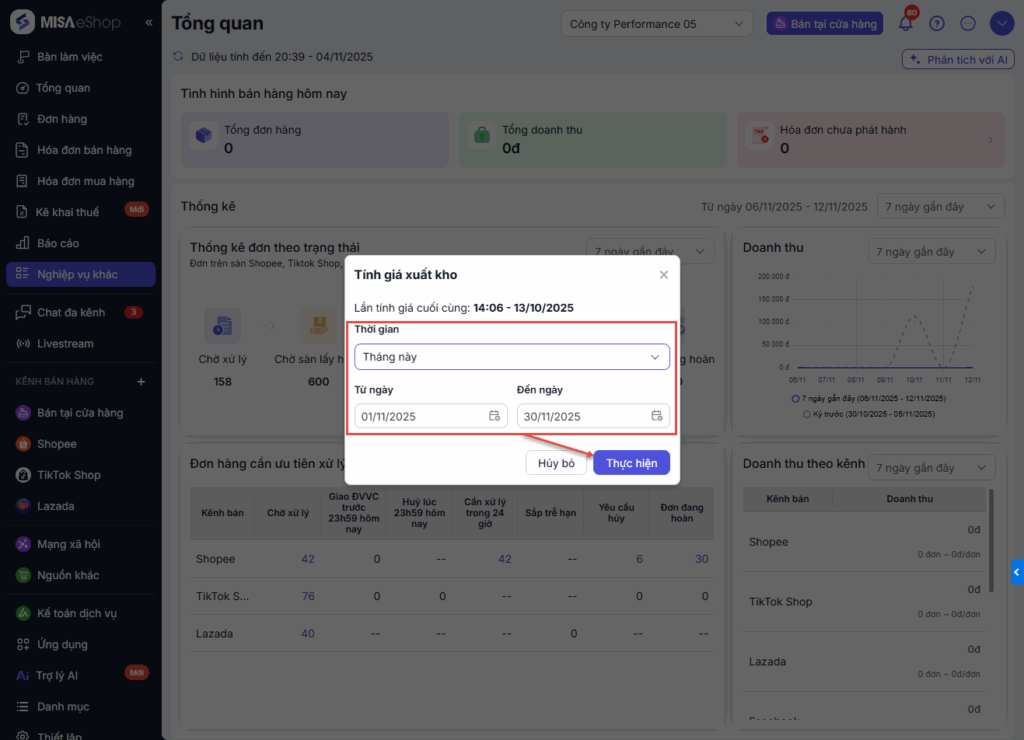Click calendar icon in Đến ngày field
Screen dimensions: 1024x740
[x=657, y=416]
